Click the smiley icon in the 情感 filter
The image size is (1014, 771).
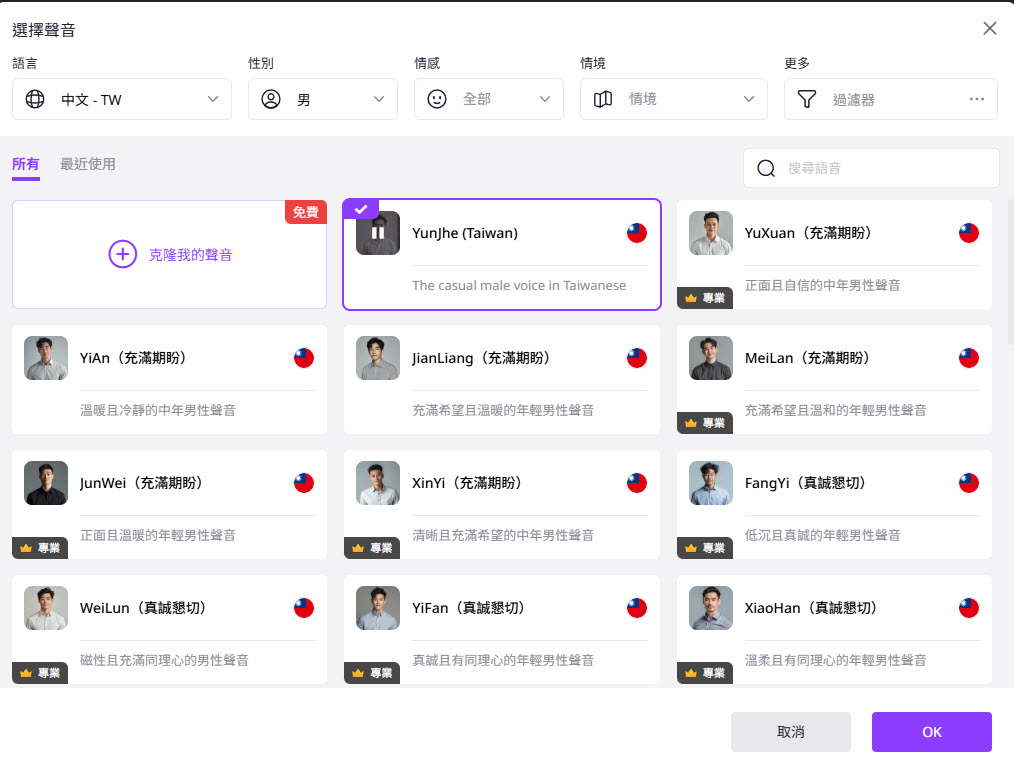[x=436, y=99]
